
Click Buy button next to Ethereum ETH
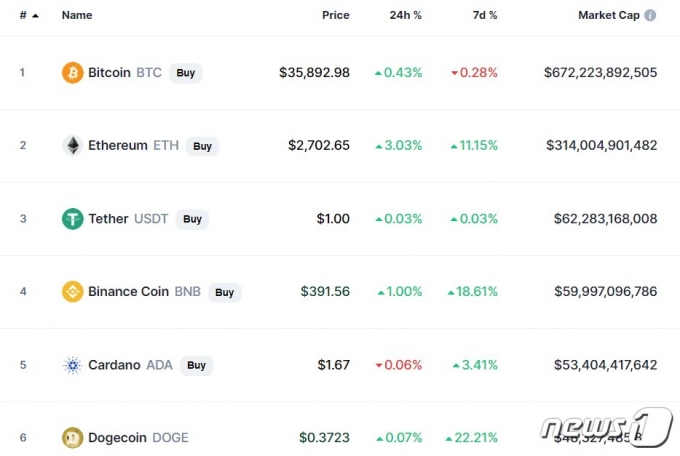tap(203, 146)
